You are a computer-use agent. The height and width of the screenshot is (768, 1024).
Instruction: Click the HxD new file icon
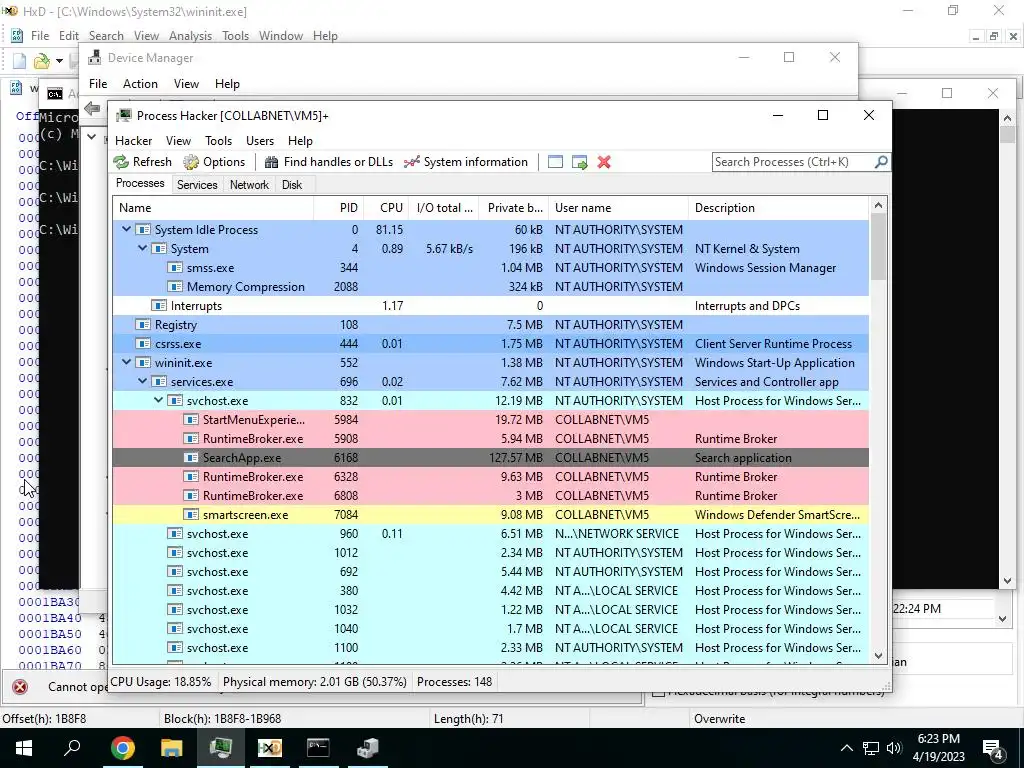[19, 61]
